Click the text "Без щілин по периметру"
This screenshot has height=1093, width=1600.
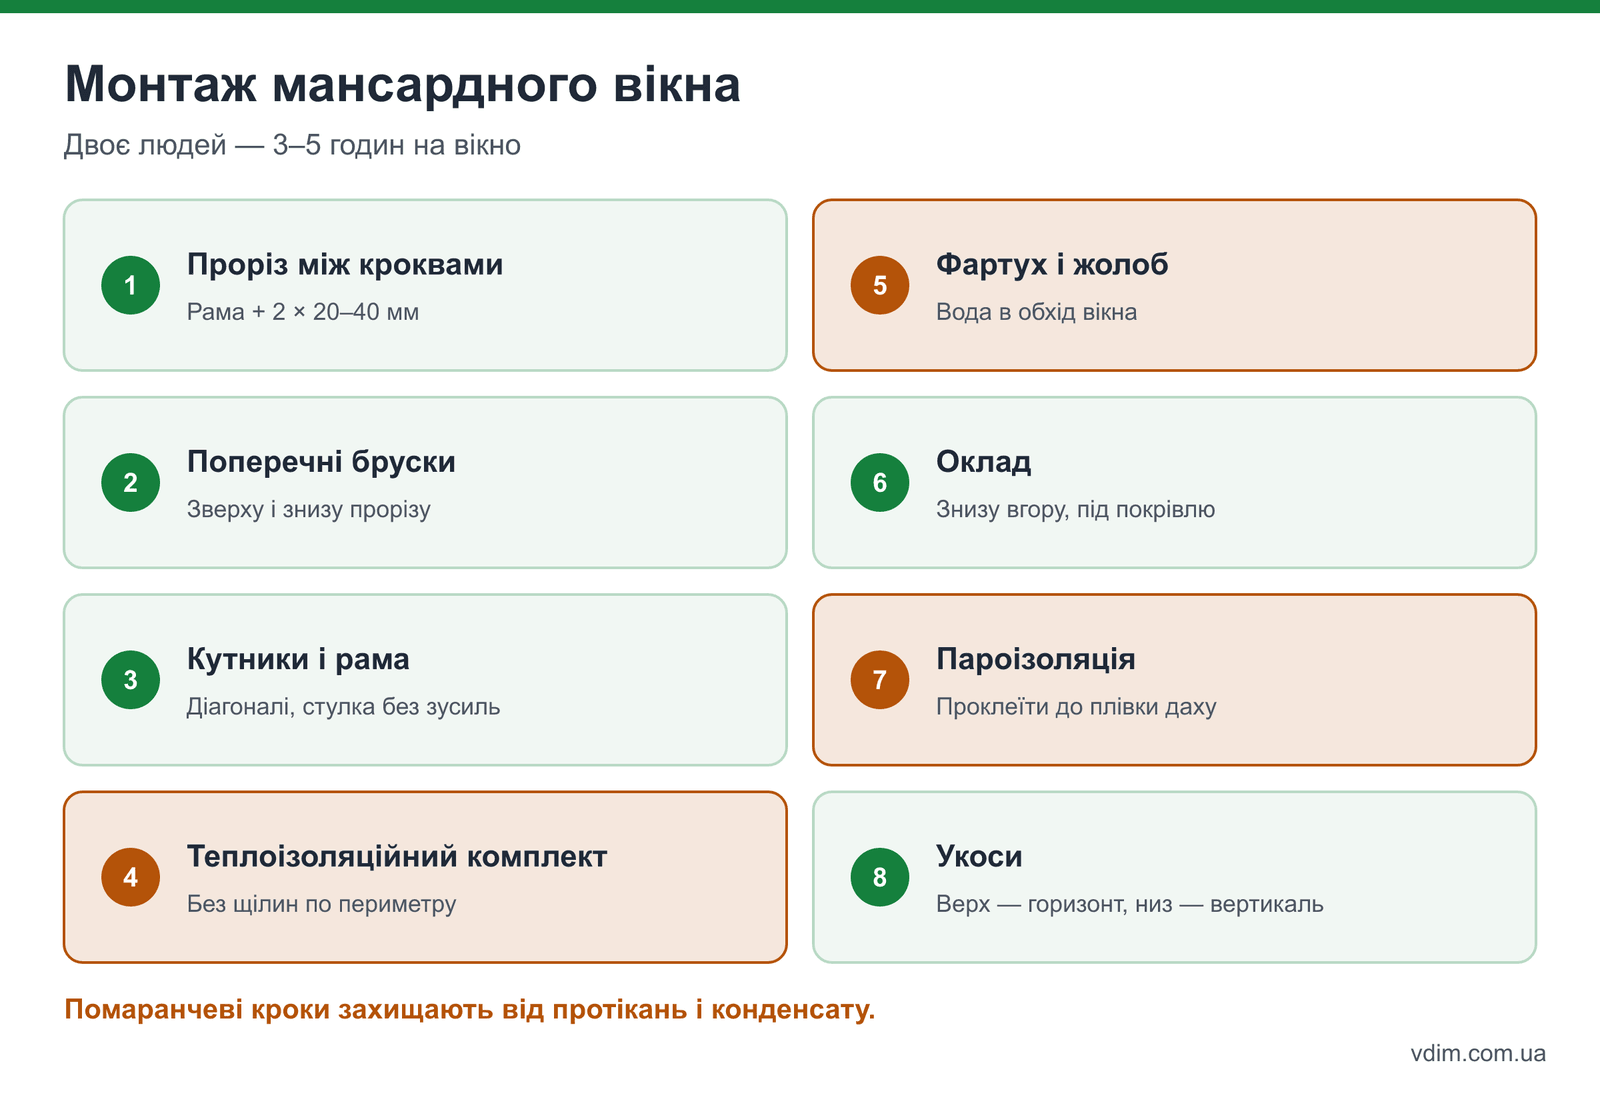coord(322,904)
